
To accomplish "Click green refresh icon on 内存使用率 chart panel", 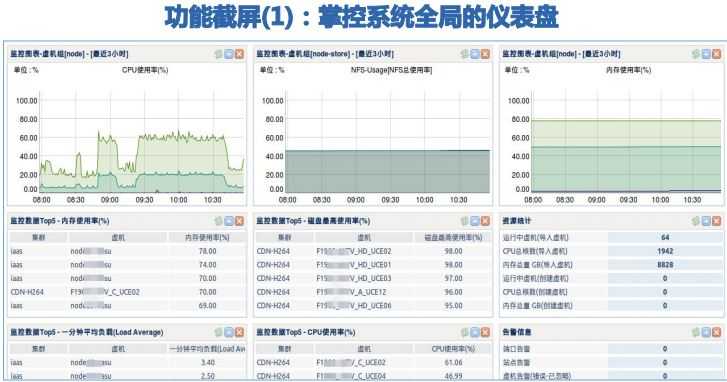I will 695,54.
